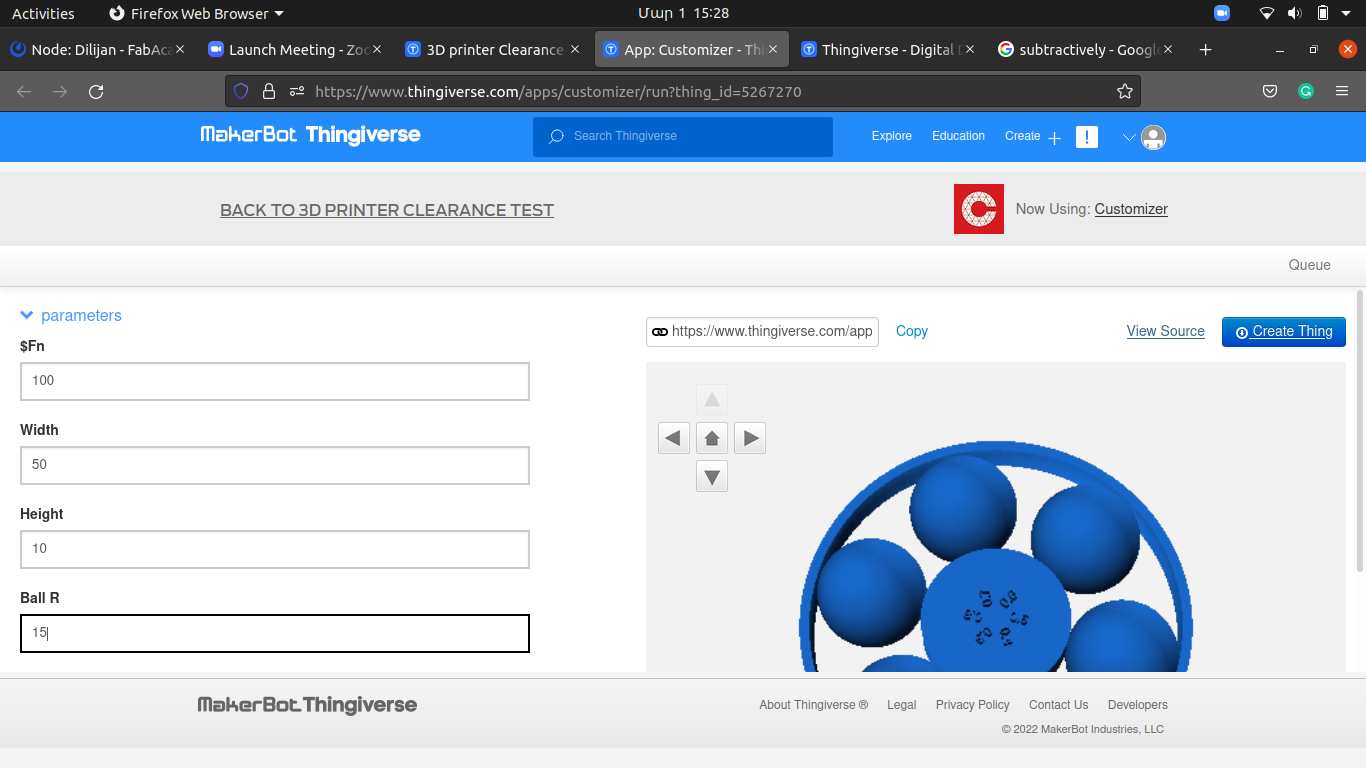Open the Queue link
The image size is (1366, 768).
point(1310,265)
